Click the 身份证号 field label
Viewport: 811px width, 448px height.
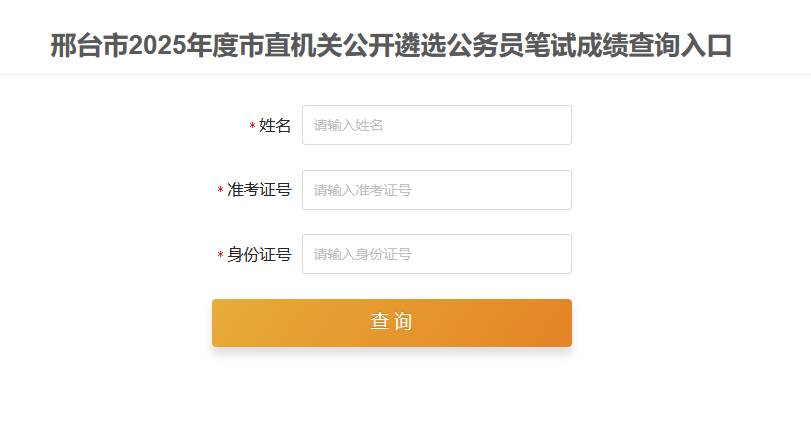(259, 255)
